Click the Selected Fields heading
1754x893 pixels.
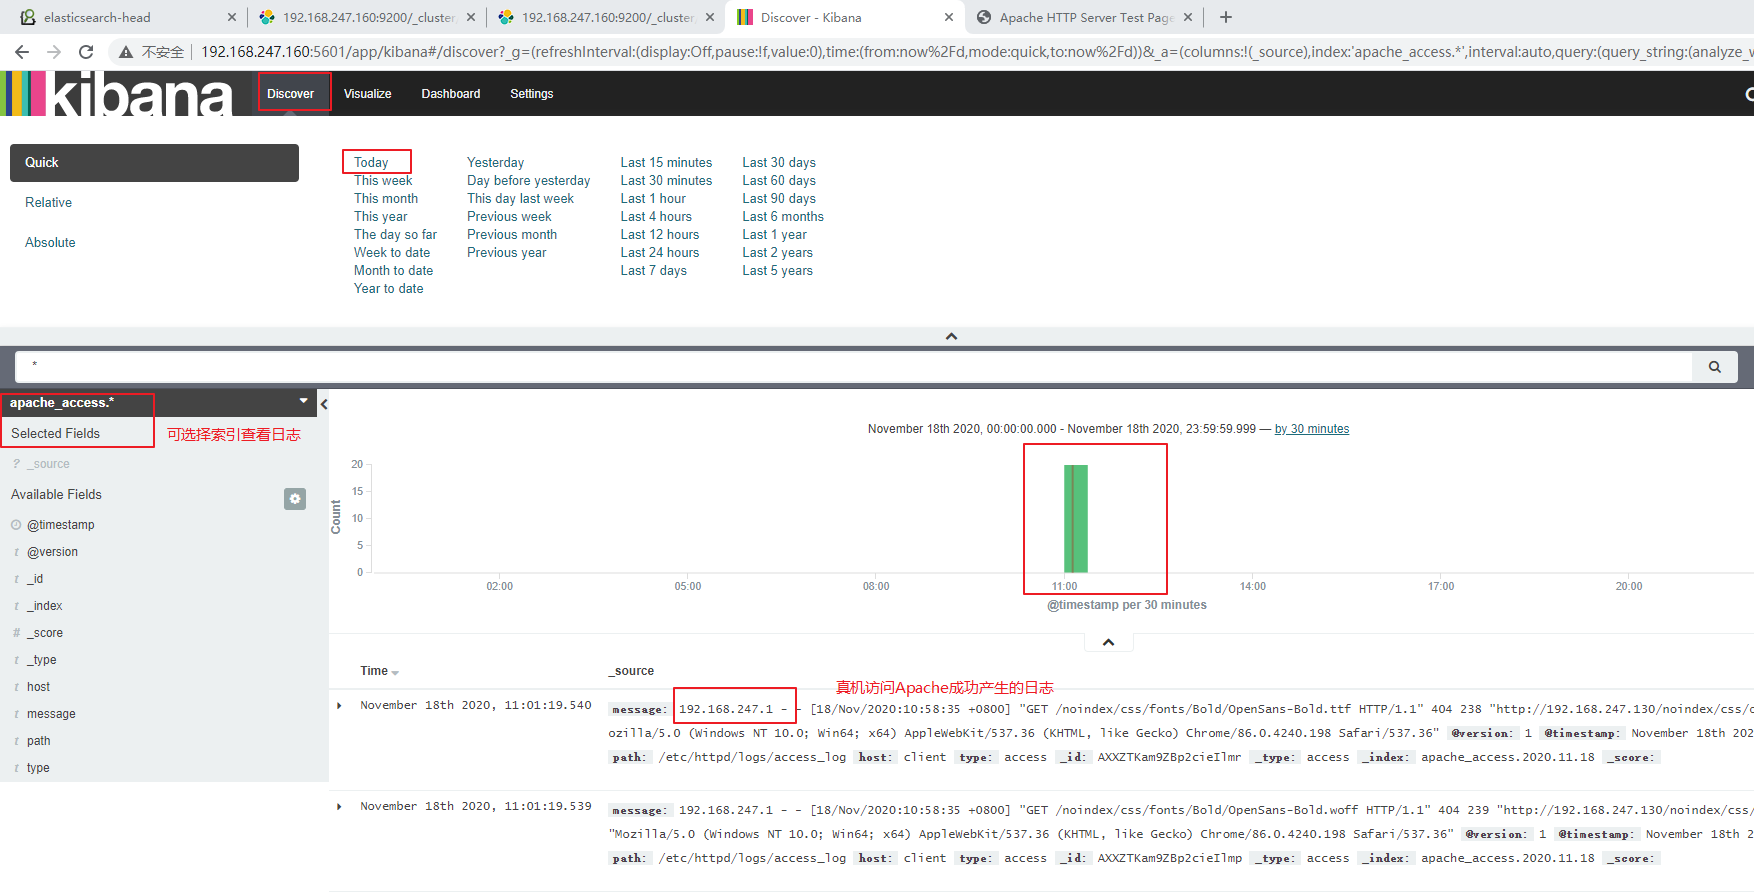coord(56,433)
